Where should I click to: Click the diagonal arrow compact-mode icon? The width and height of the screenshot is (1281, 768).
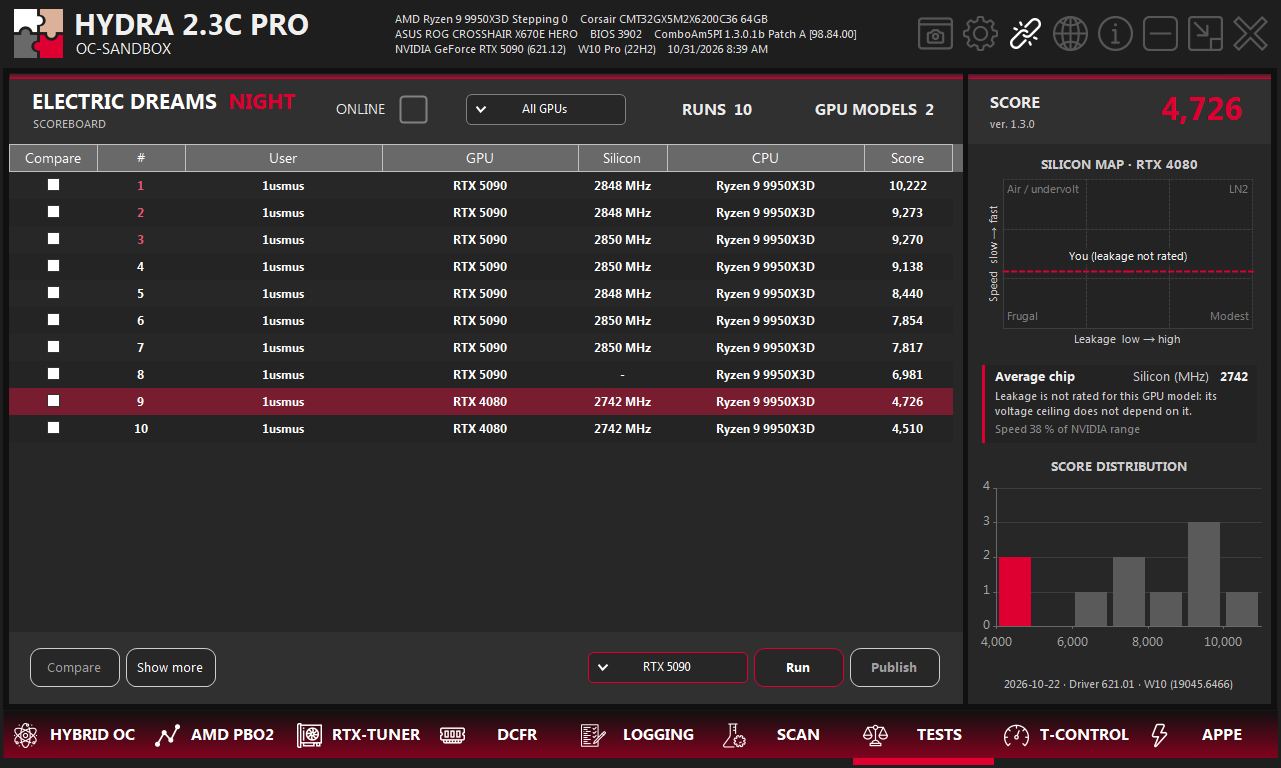(x=1205, y=34)
